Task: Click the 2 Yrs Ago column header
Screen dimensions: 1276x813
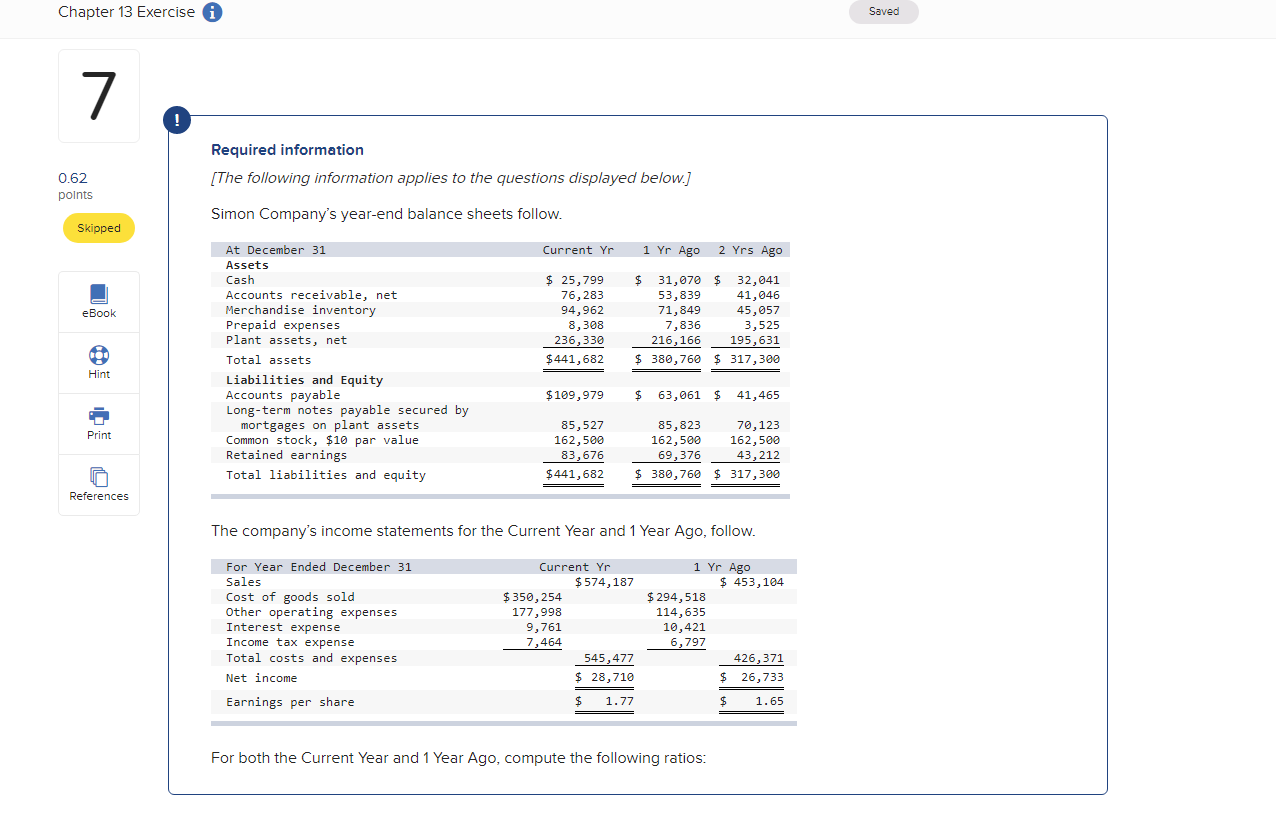Action: 750,250
